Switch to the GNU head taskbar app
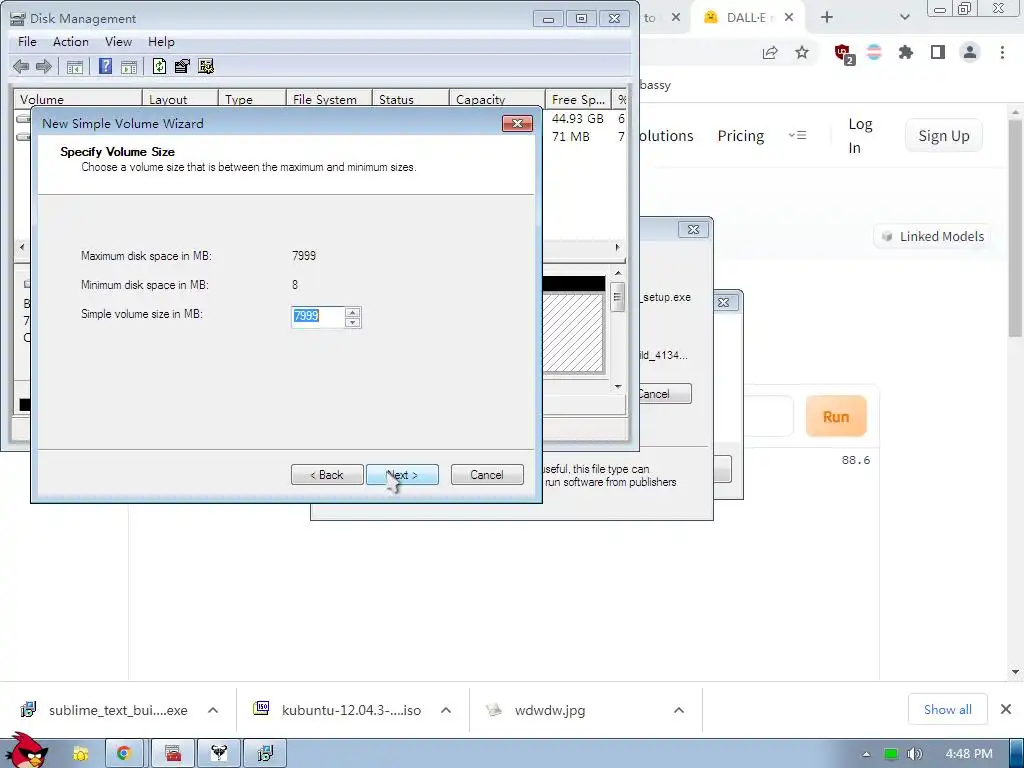The height and width of the screenshot is (768, 1024). [219, 754]
